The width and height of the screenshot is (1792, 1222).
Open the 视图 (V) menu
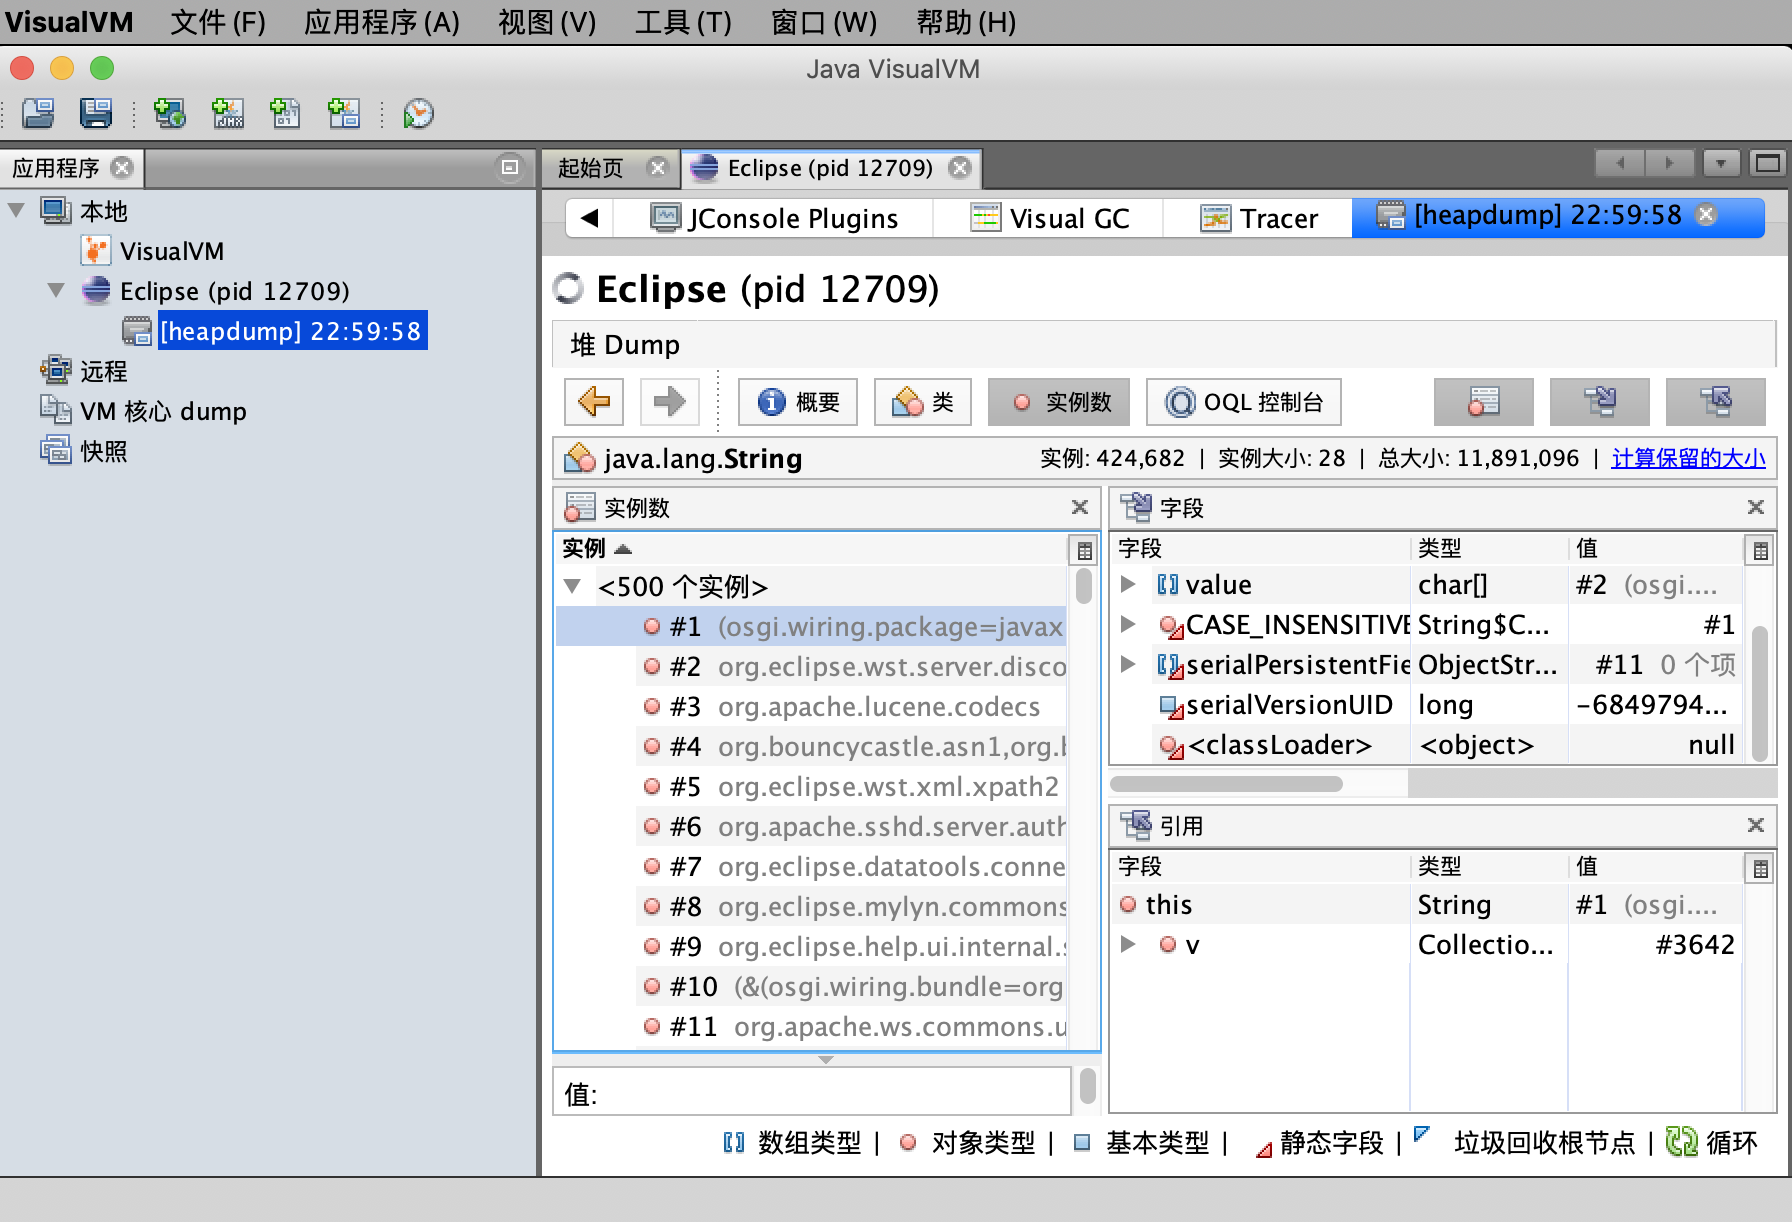(x=547, y=22)
